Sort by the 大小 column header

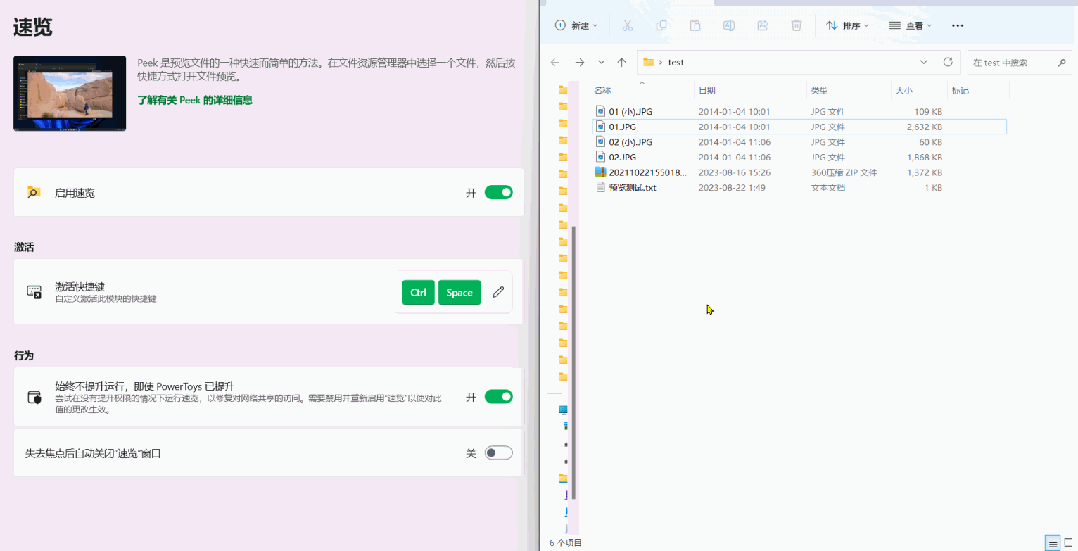(904, 90)
